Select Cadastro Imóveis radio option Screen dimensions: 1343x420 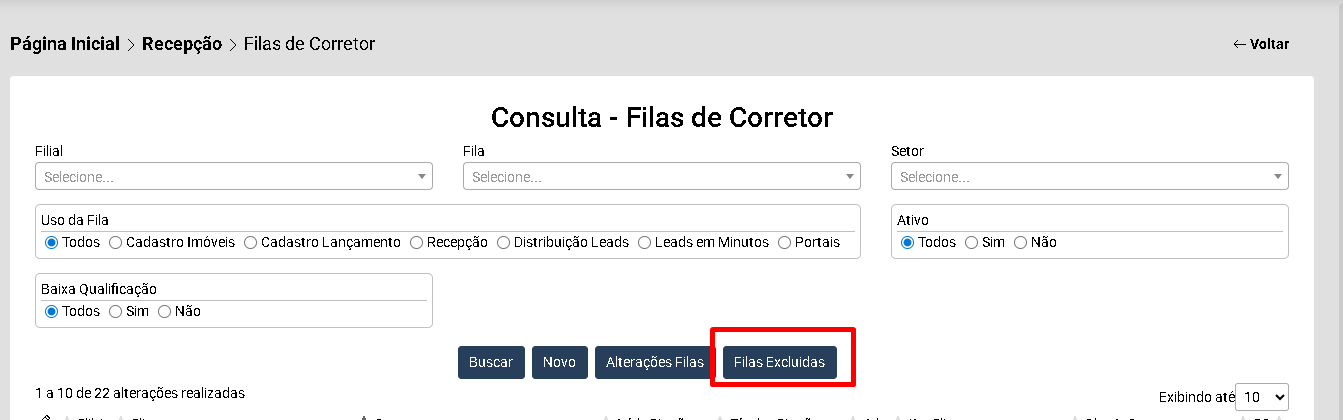coord(116,242)
